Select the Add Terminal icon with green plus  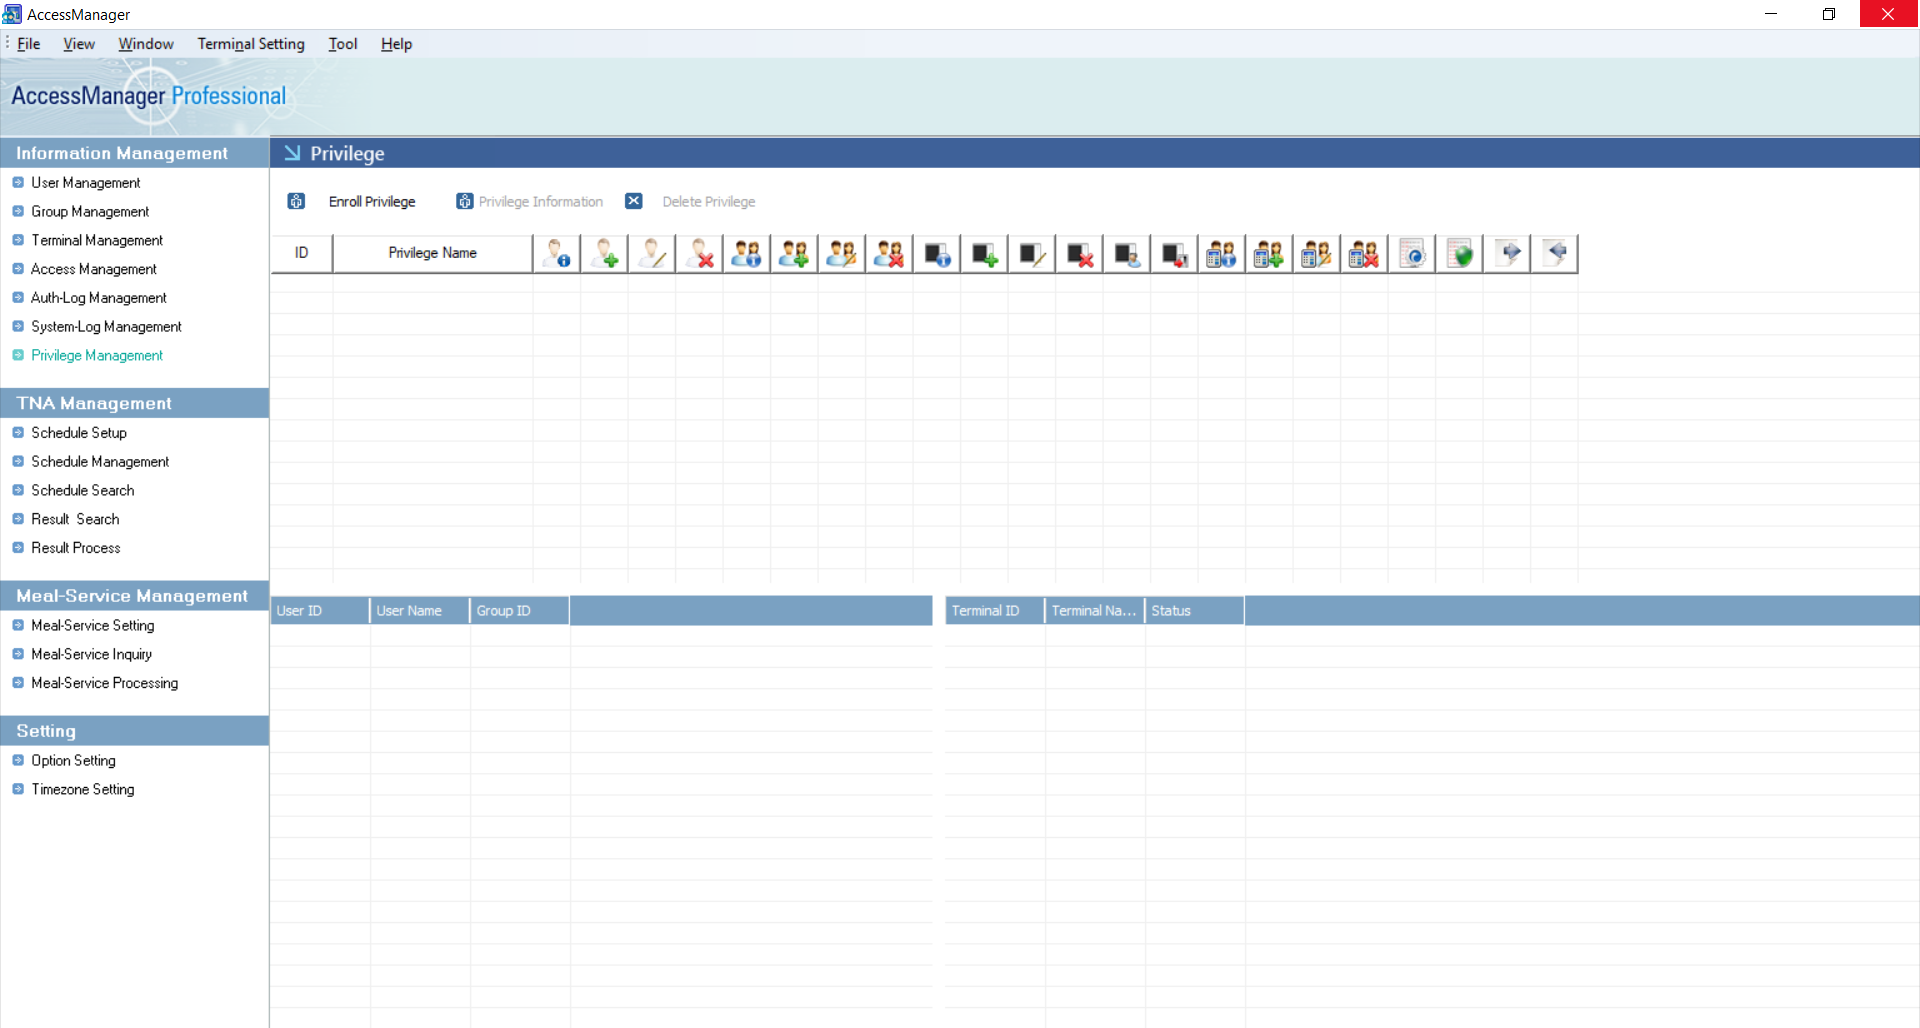click(x=984, y=253)
